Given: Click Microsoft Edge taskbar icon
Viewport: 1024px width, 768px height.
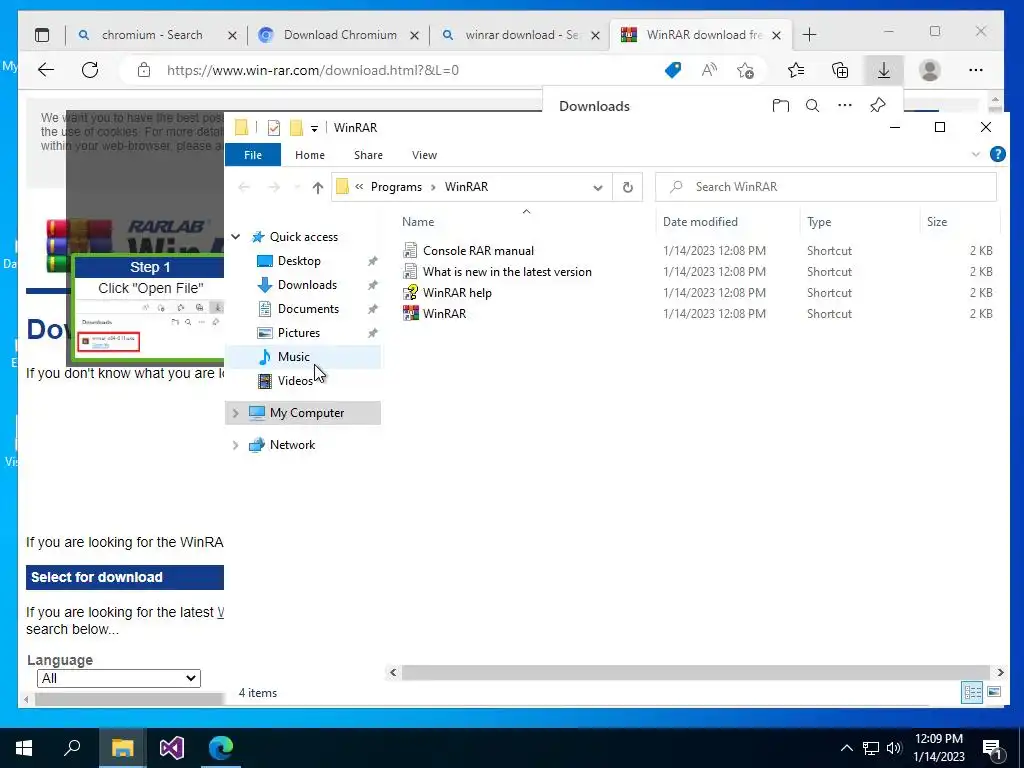Looking at the screenshot, I should [221, 748].
